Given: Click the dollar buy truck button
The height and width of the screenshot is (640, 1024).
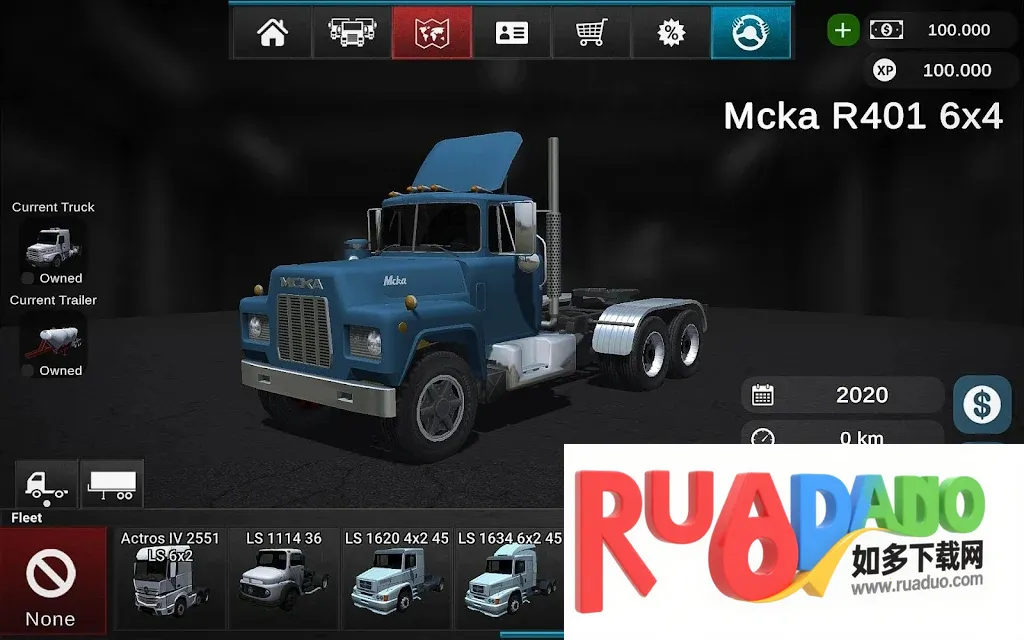Looking at the screenshot, I should 981,404.
